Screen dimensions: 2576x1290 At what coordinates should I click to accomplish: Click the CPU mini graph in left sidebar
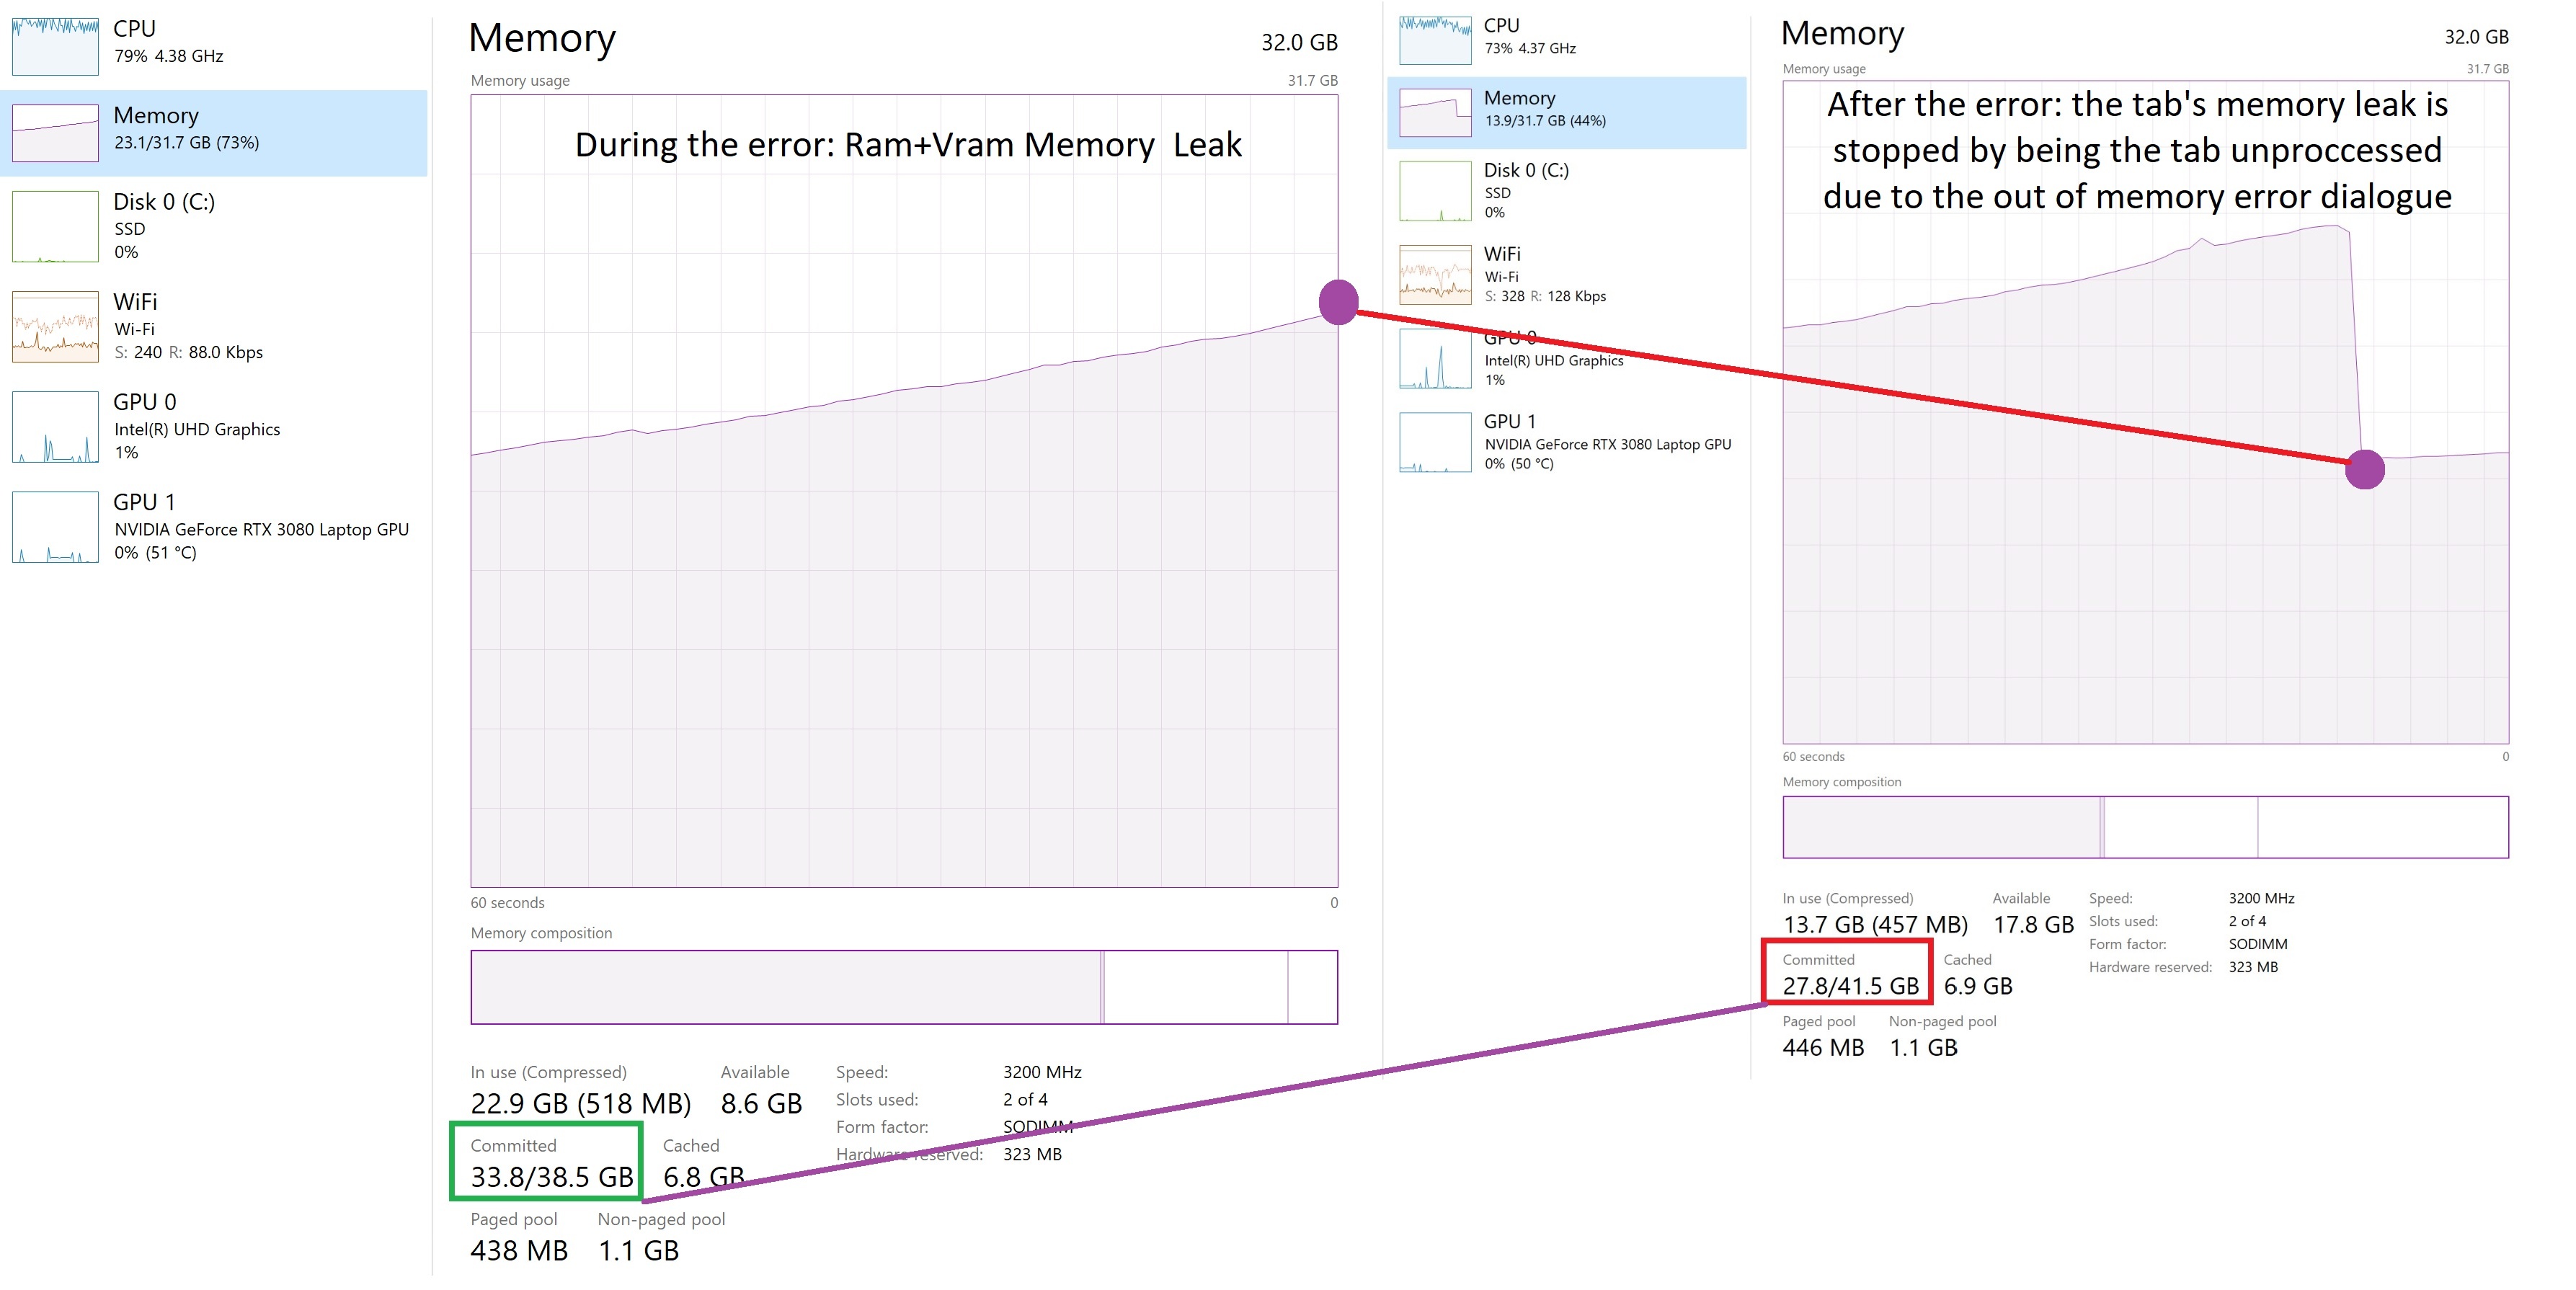pos(55,46)
